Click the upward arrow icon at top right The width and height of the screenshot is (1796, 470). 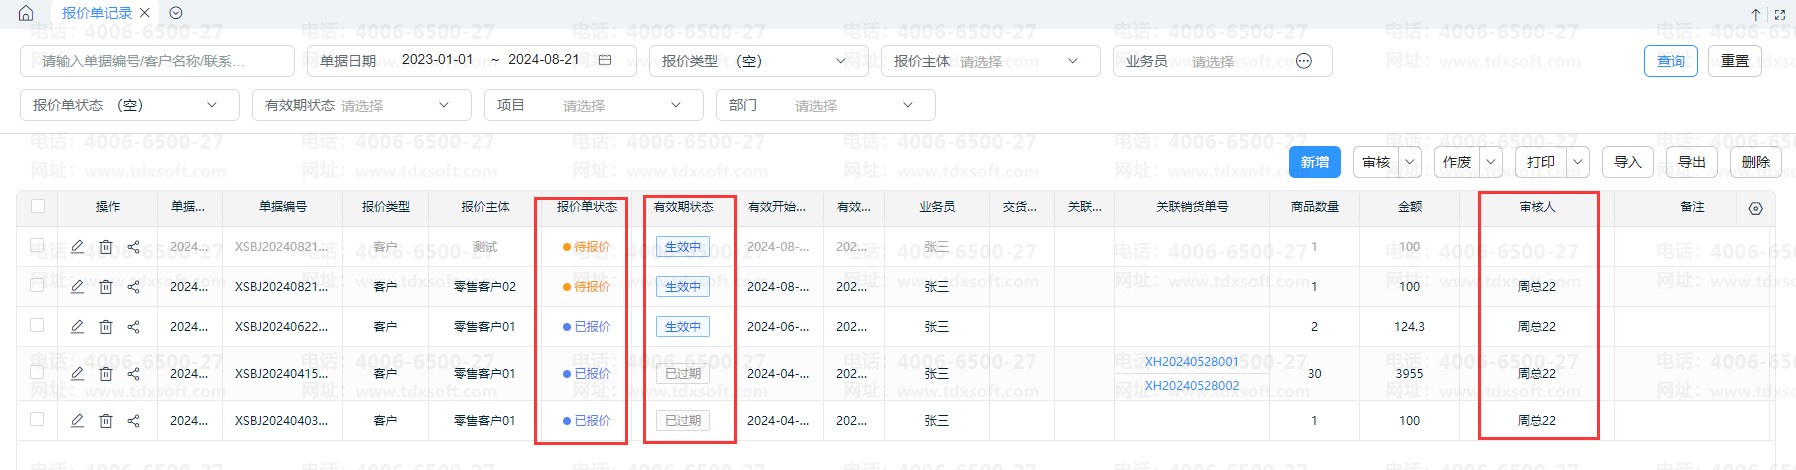pyautogui.click(x=1755, y=14)
